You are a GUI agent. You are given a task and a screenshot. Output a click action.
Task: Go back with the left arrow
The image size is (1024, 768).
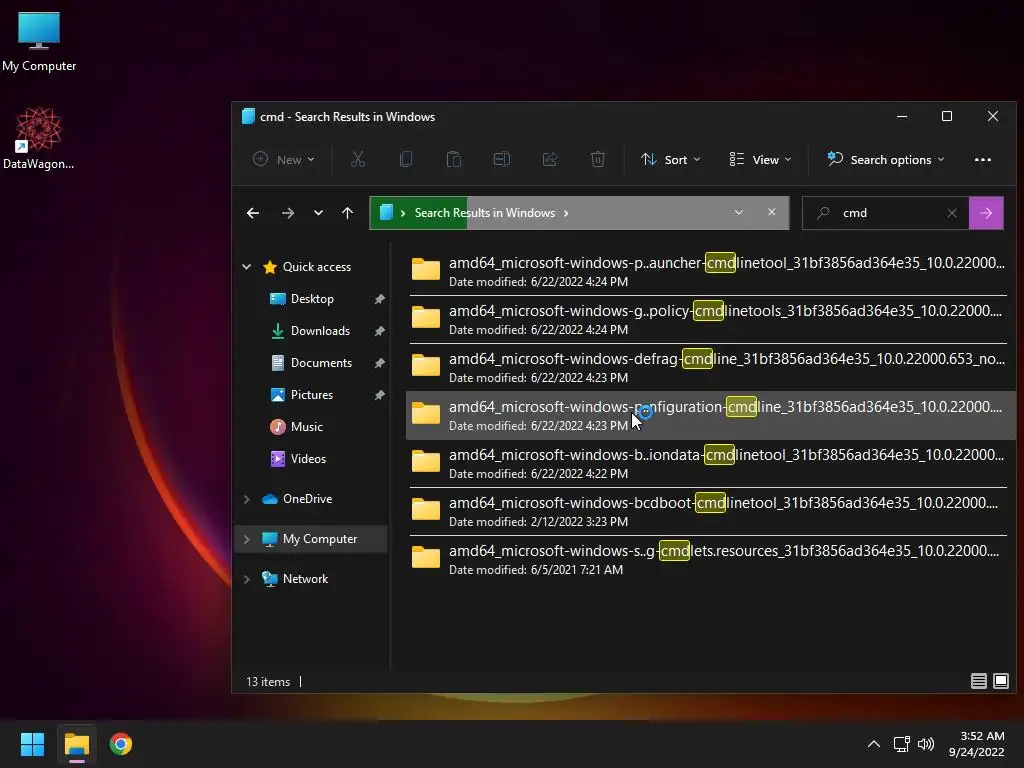253,213
